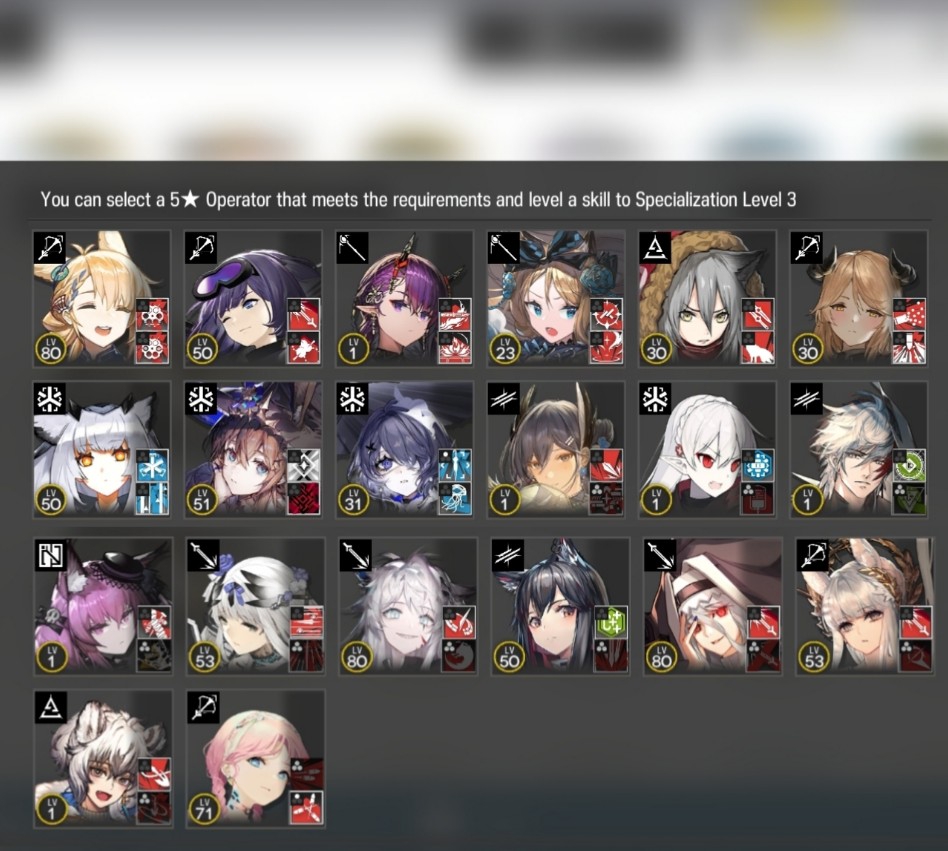948x851 pixels.
Task: Choose the grey wolf-eared operator in red hood
Action: pos(707,299)
